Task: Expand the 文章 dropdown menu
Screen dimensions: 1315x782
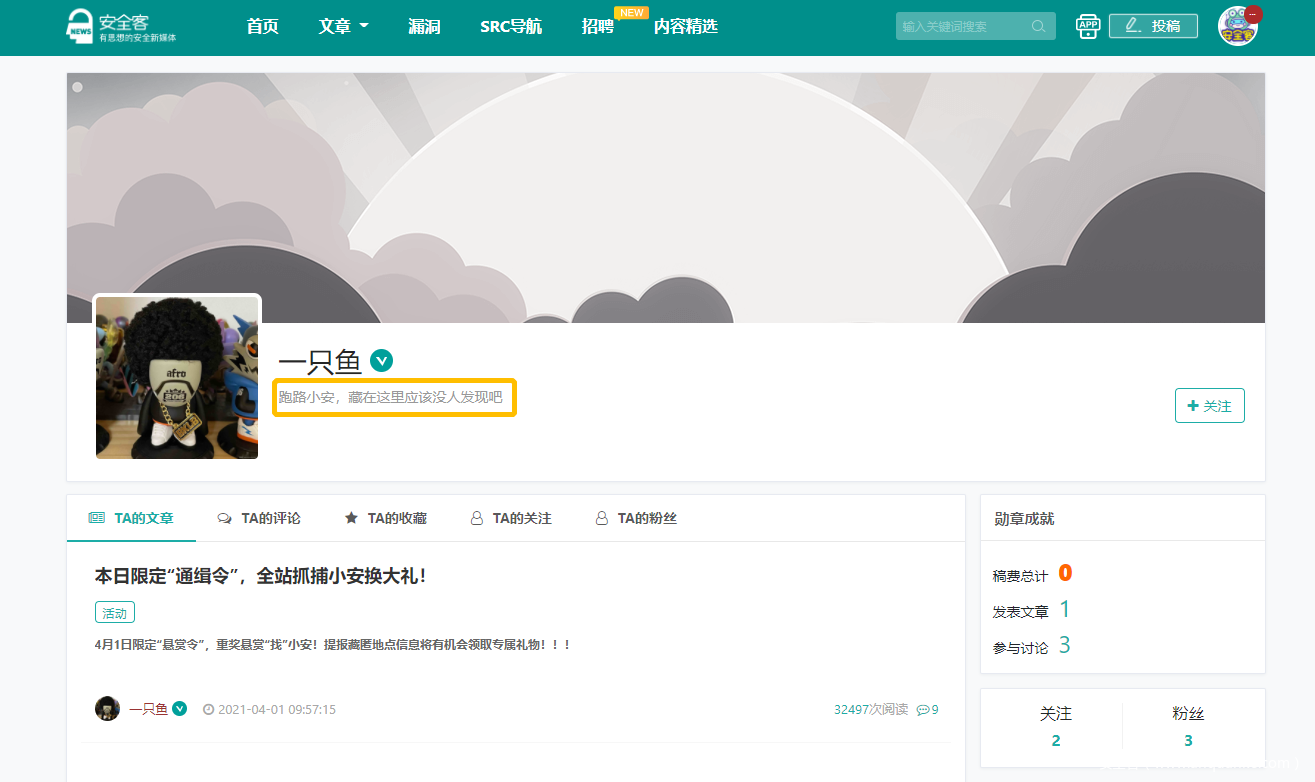Action: 343,27
